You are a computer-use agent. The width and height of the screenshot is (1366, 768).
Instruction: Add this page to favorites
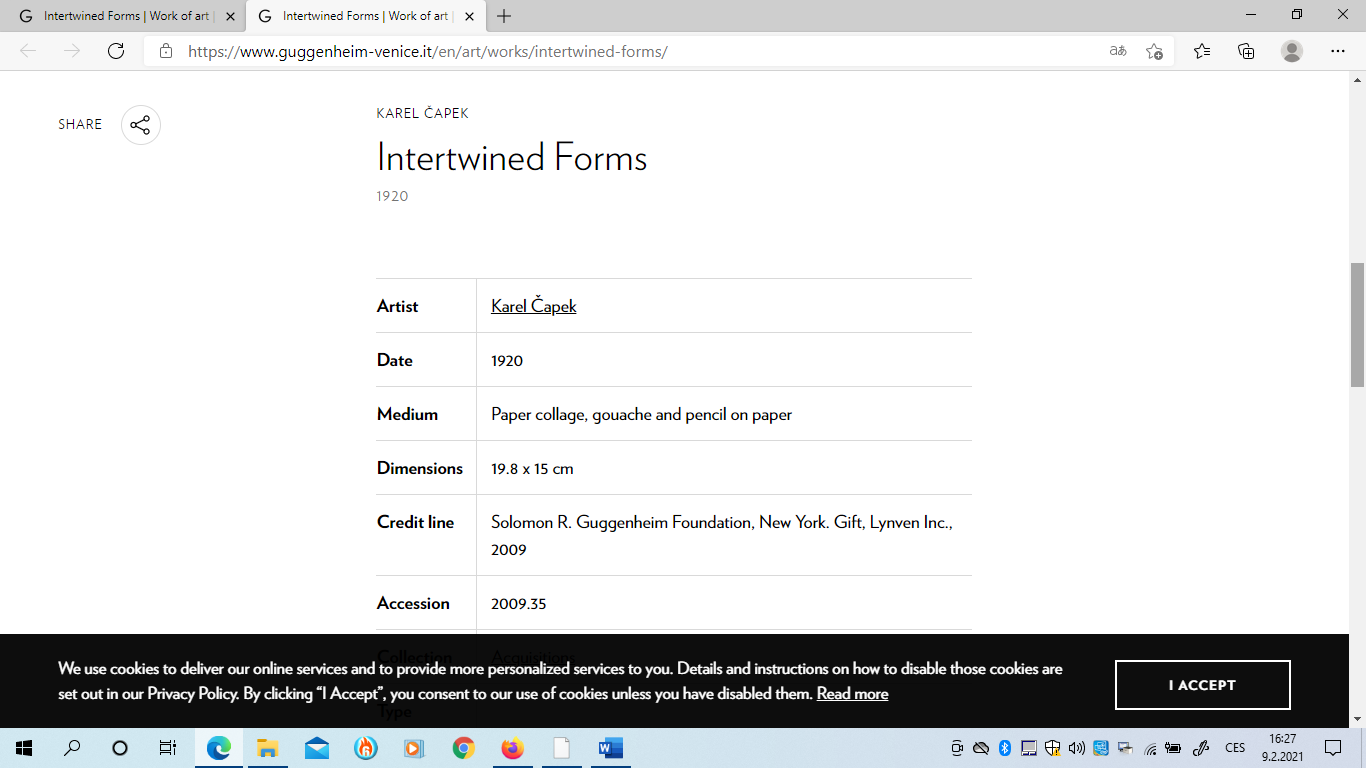tap(1154, 51)
